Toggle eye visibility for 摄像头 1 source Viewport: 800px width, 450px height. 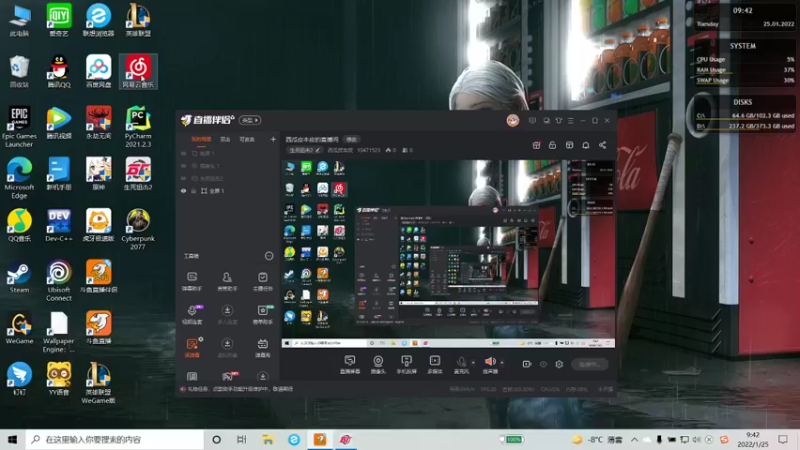184,166
